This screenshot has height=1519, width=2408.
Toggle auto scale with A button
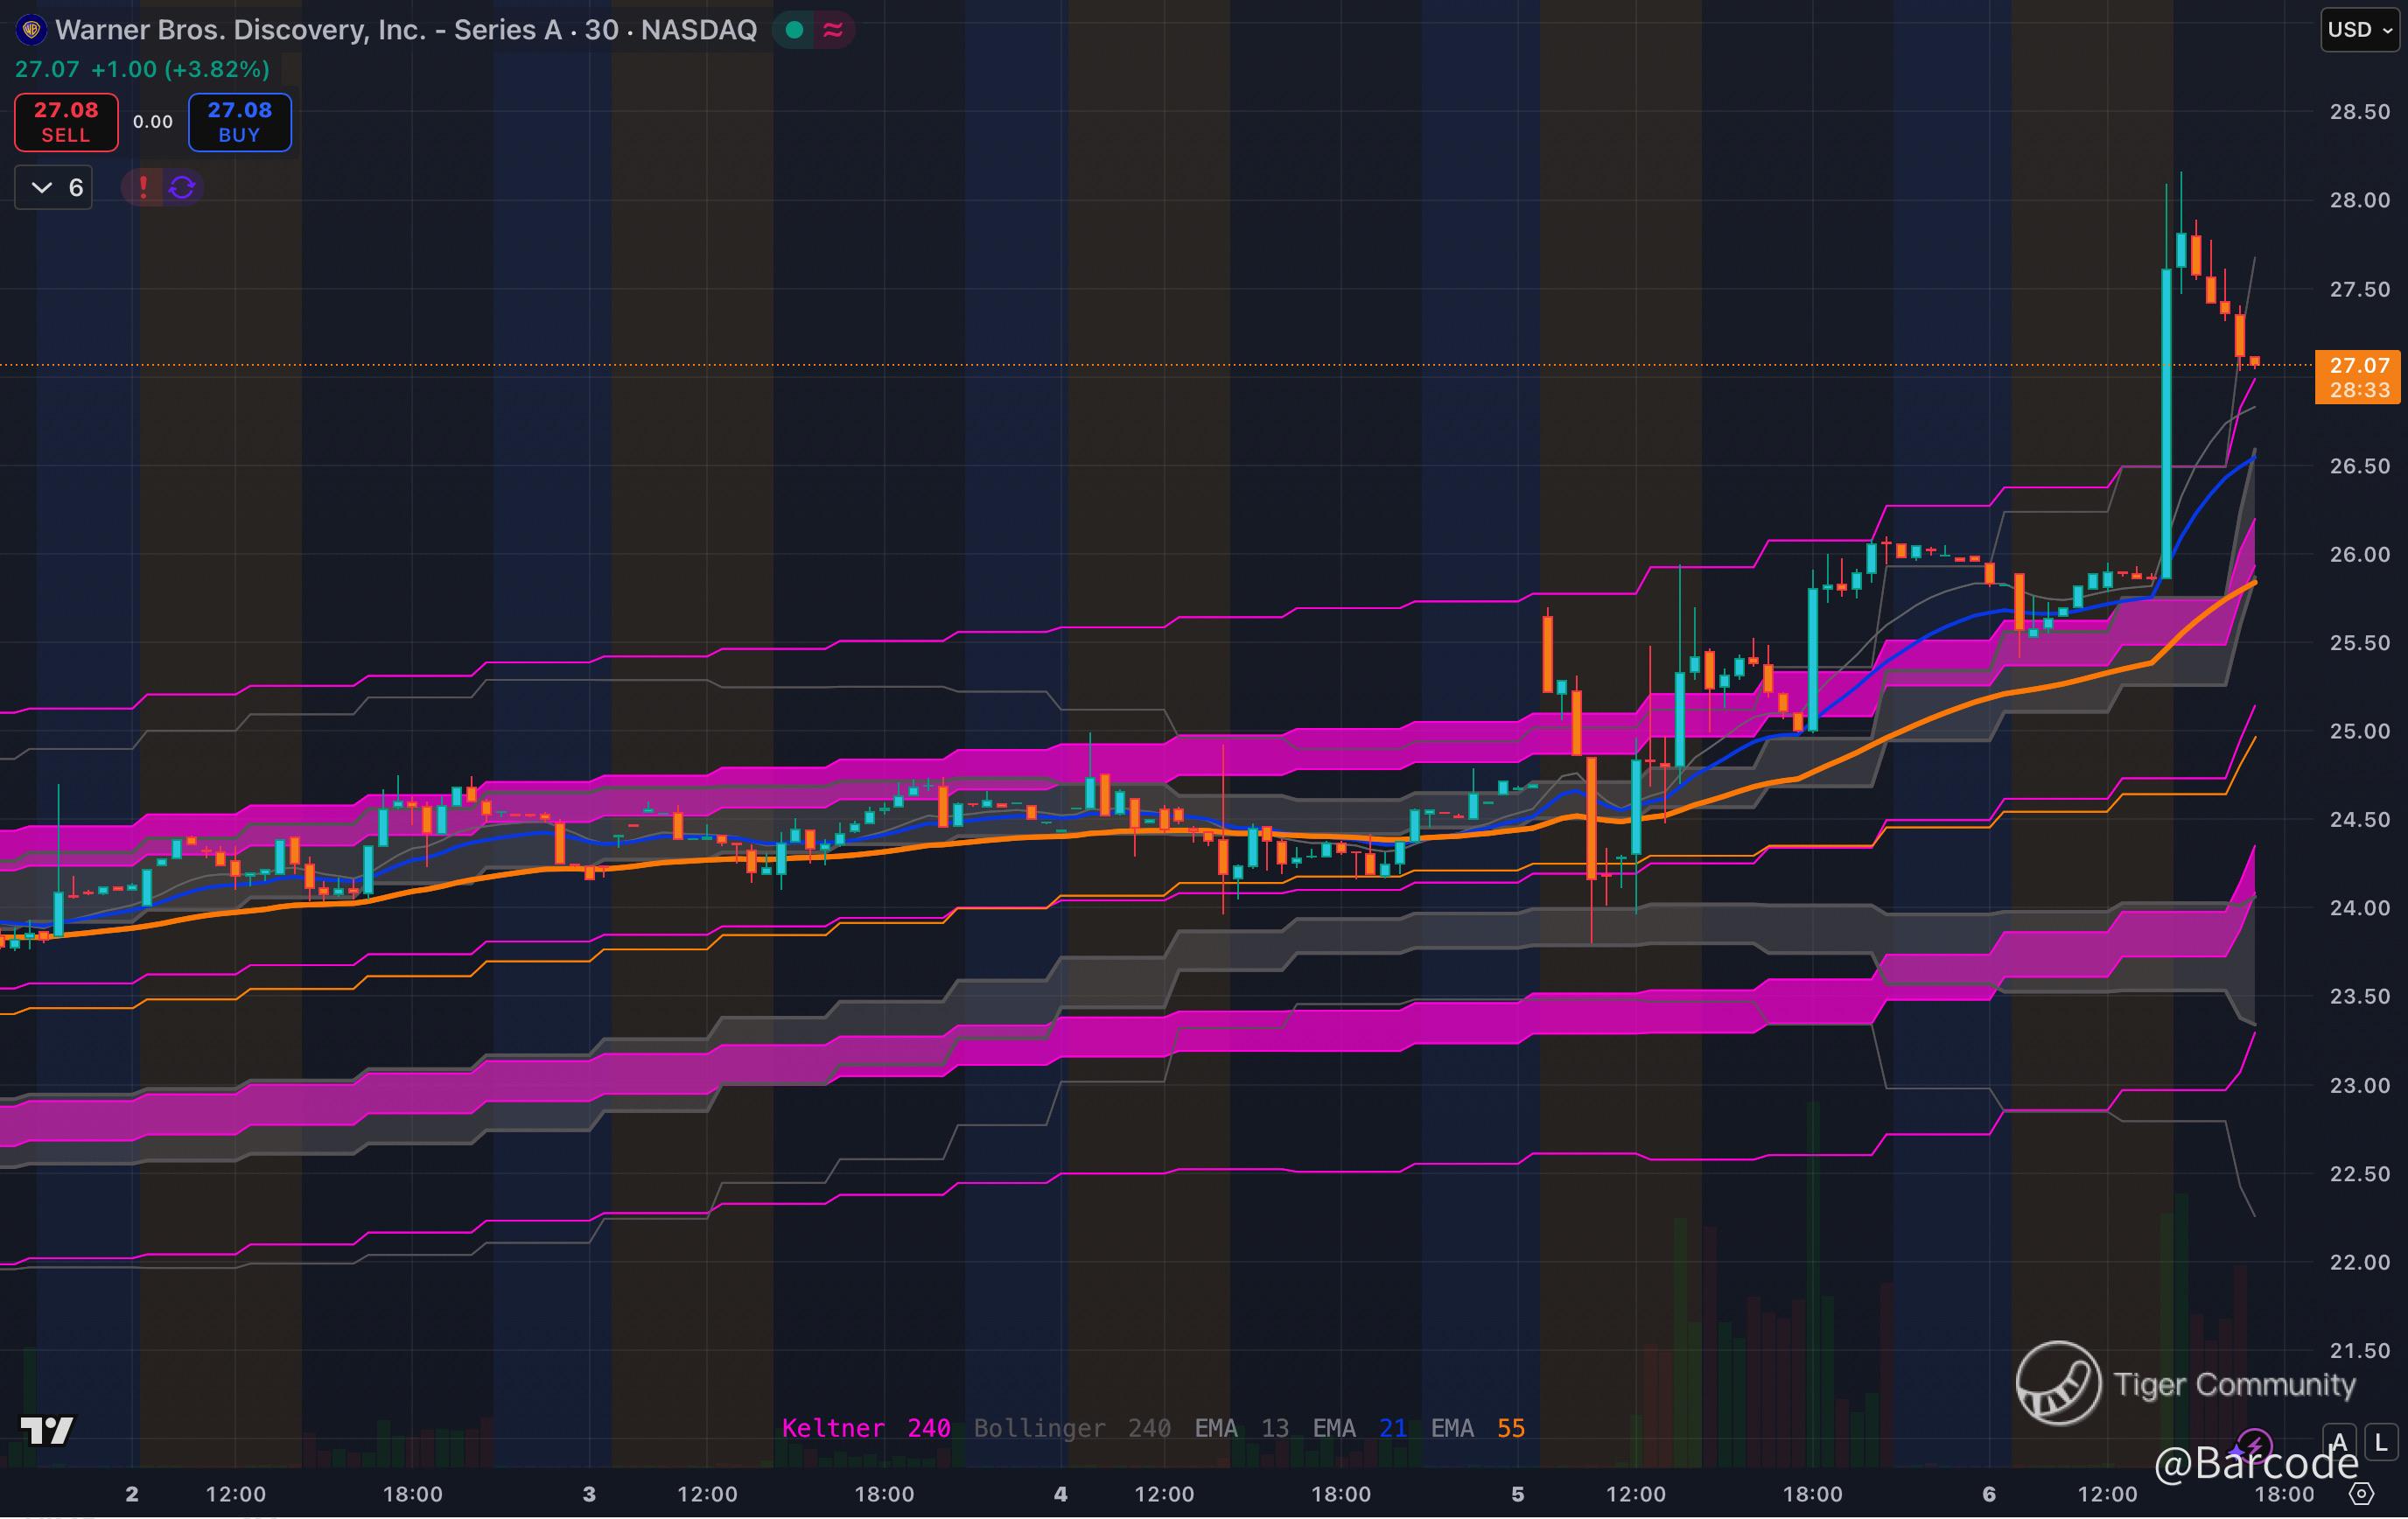pyautogui.click(x=2339, y=1443)
